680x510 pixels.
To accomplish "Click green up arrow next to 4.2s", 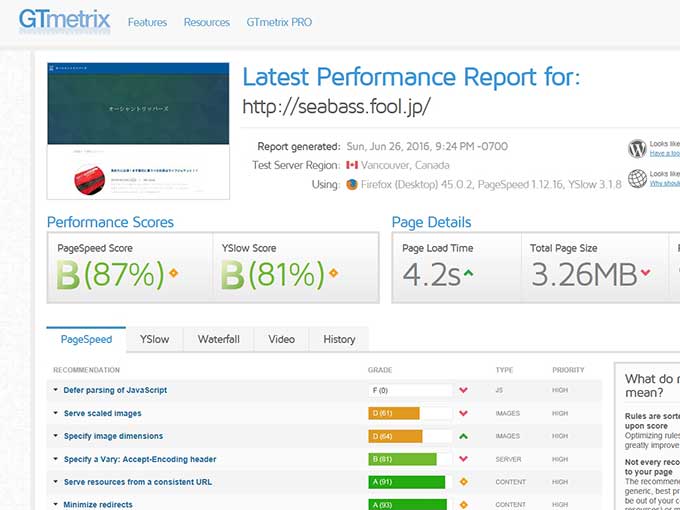I will (x=468, y=273).
